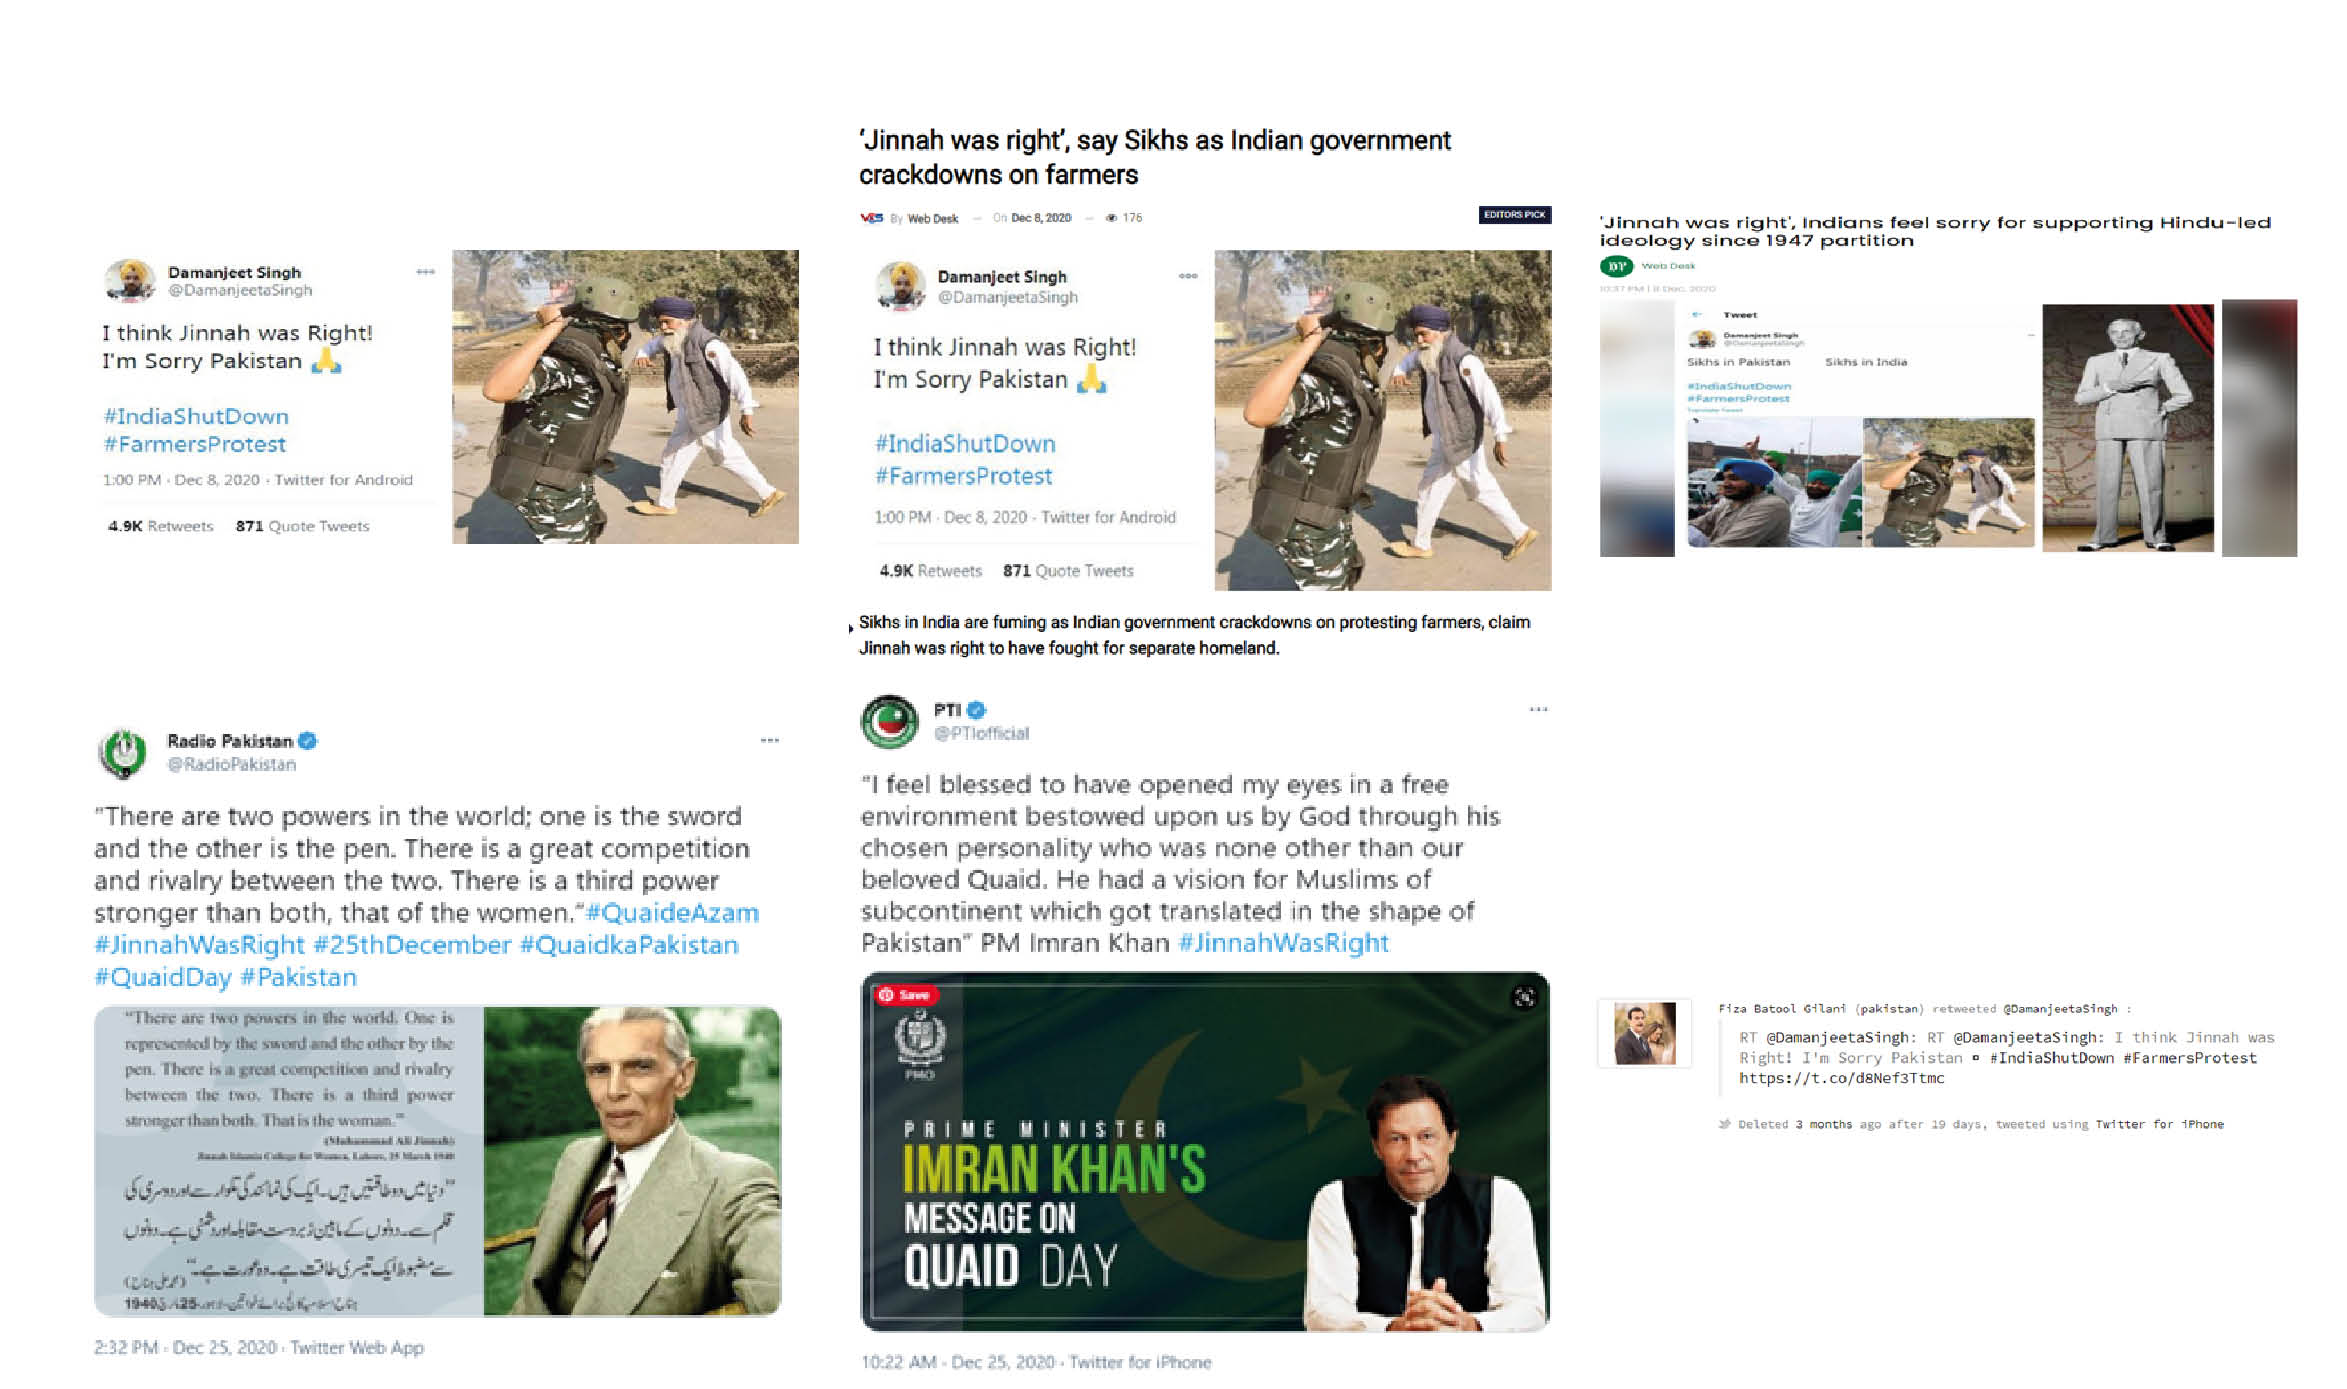Click 871 Quote Tweets in the article tweet

[1068, 571]
